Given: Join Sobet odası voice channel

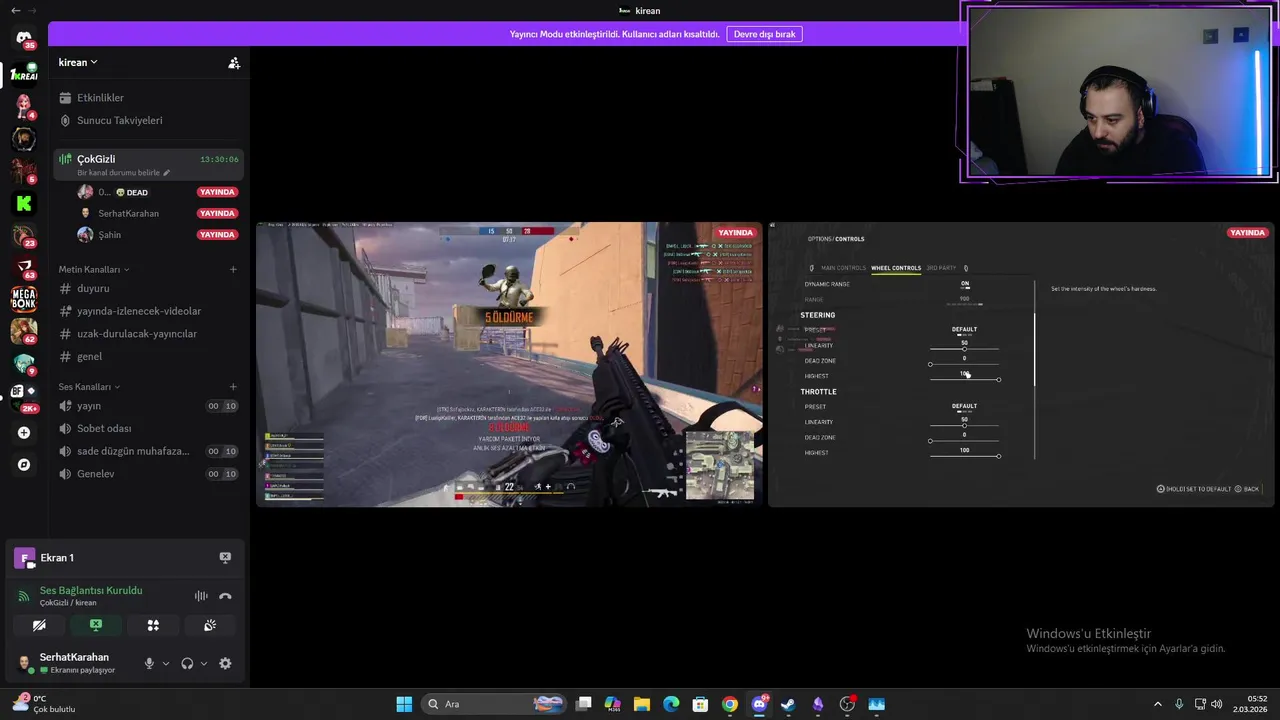Looking at the screenshot, I should point(146,429).
